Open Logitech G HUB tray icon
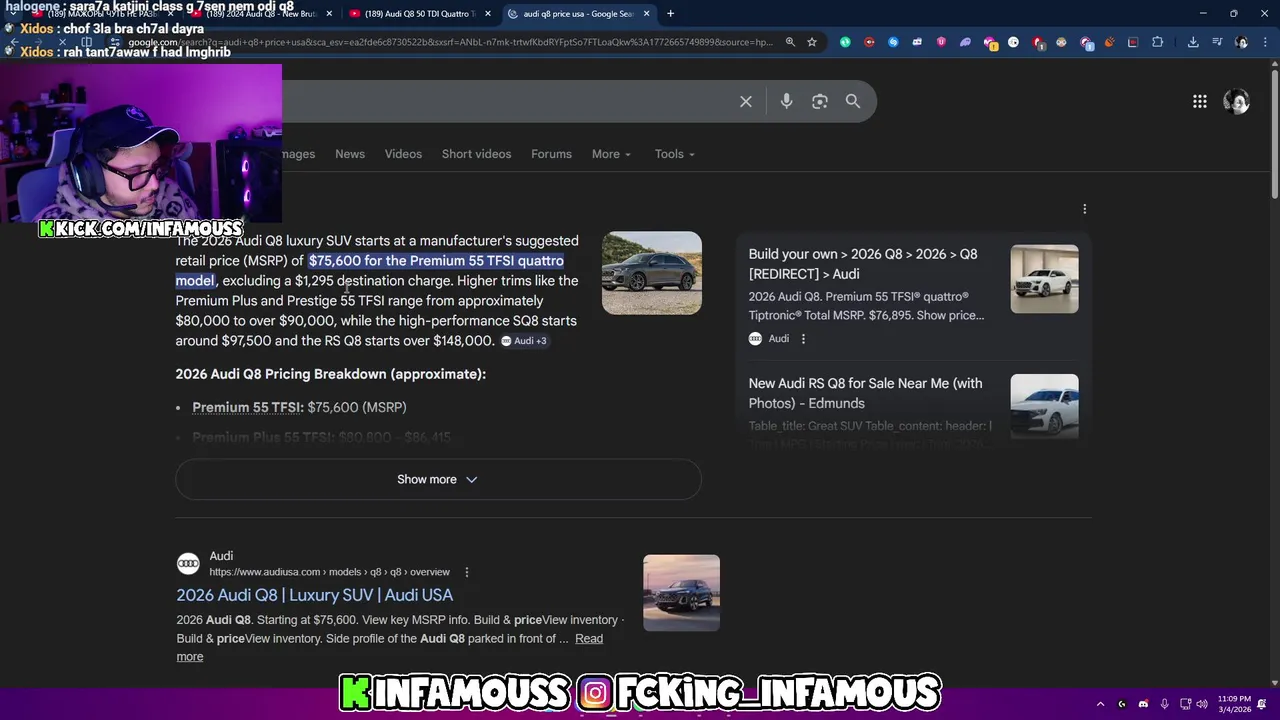This screenshot has width=1280, height=720. click(x=1122, y=704)
